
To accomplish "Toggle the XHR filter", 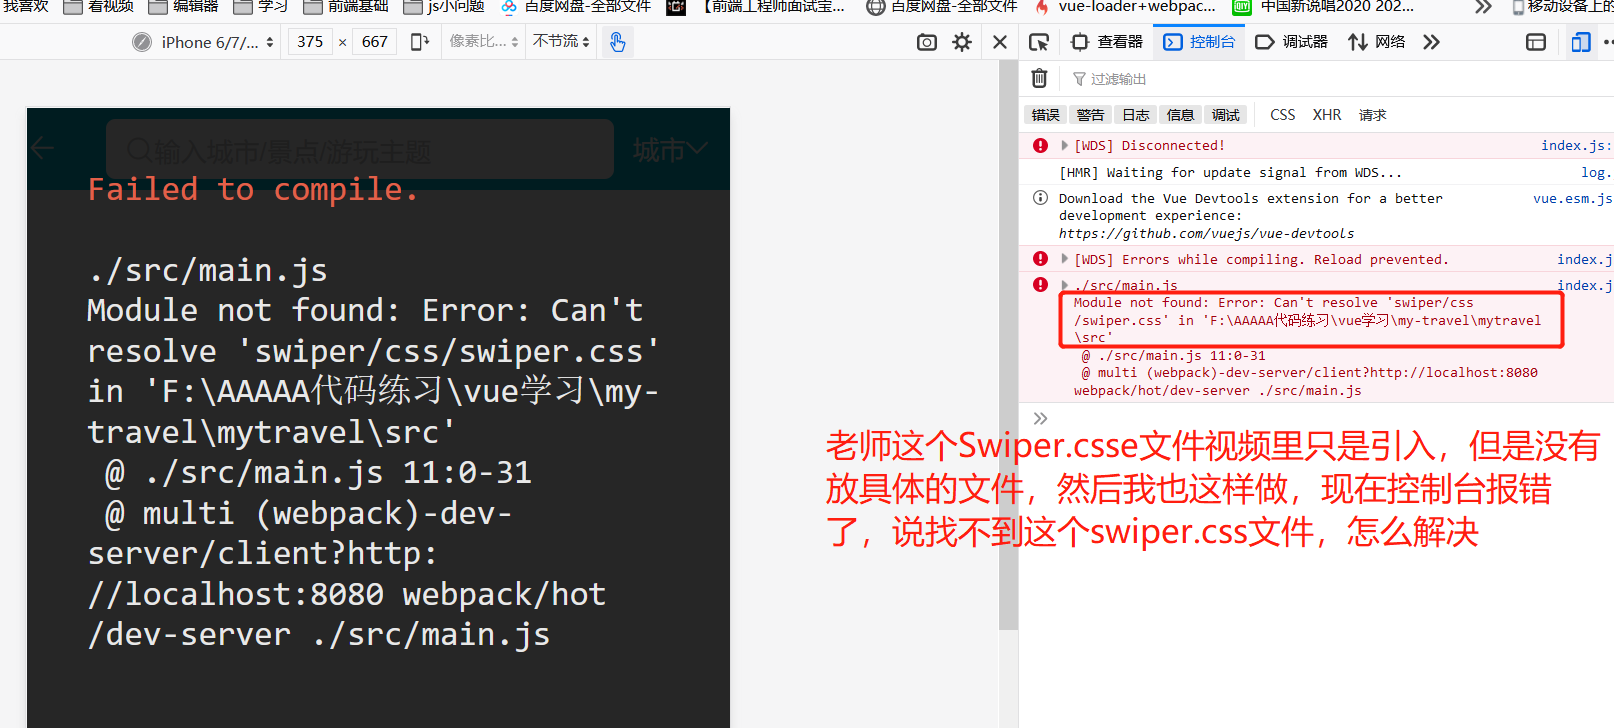I will pyautogui.click(x=1327, y=115).
